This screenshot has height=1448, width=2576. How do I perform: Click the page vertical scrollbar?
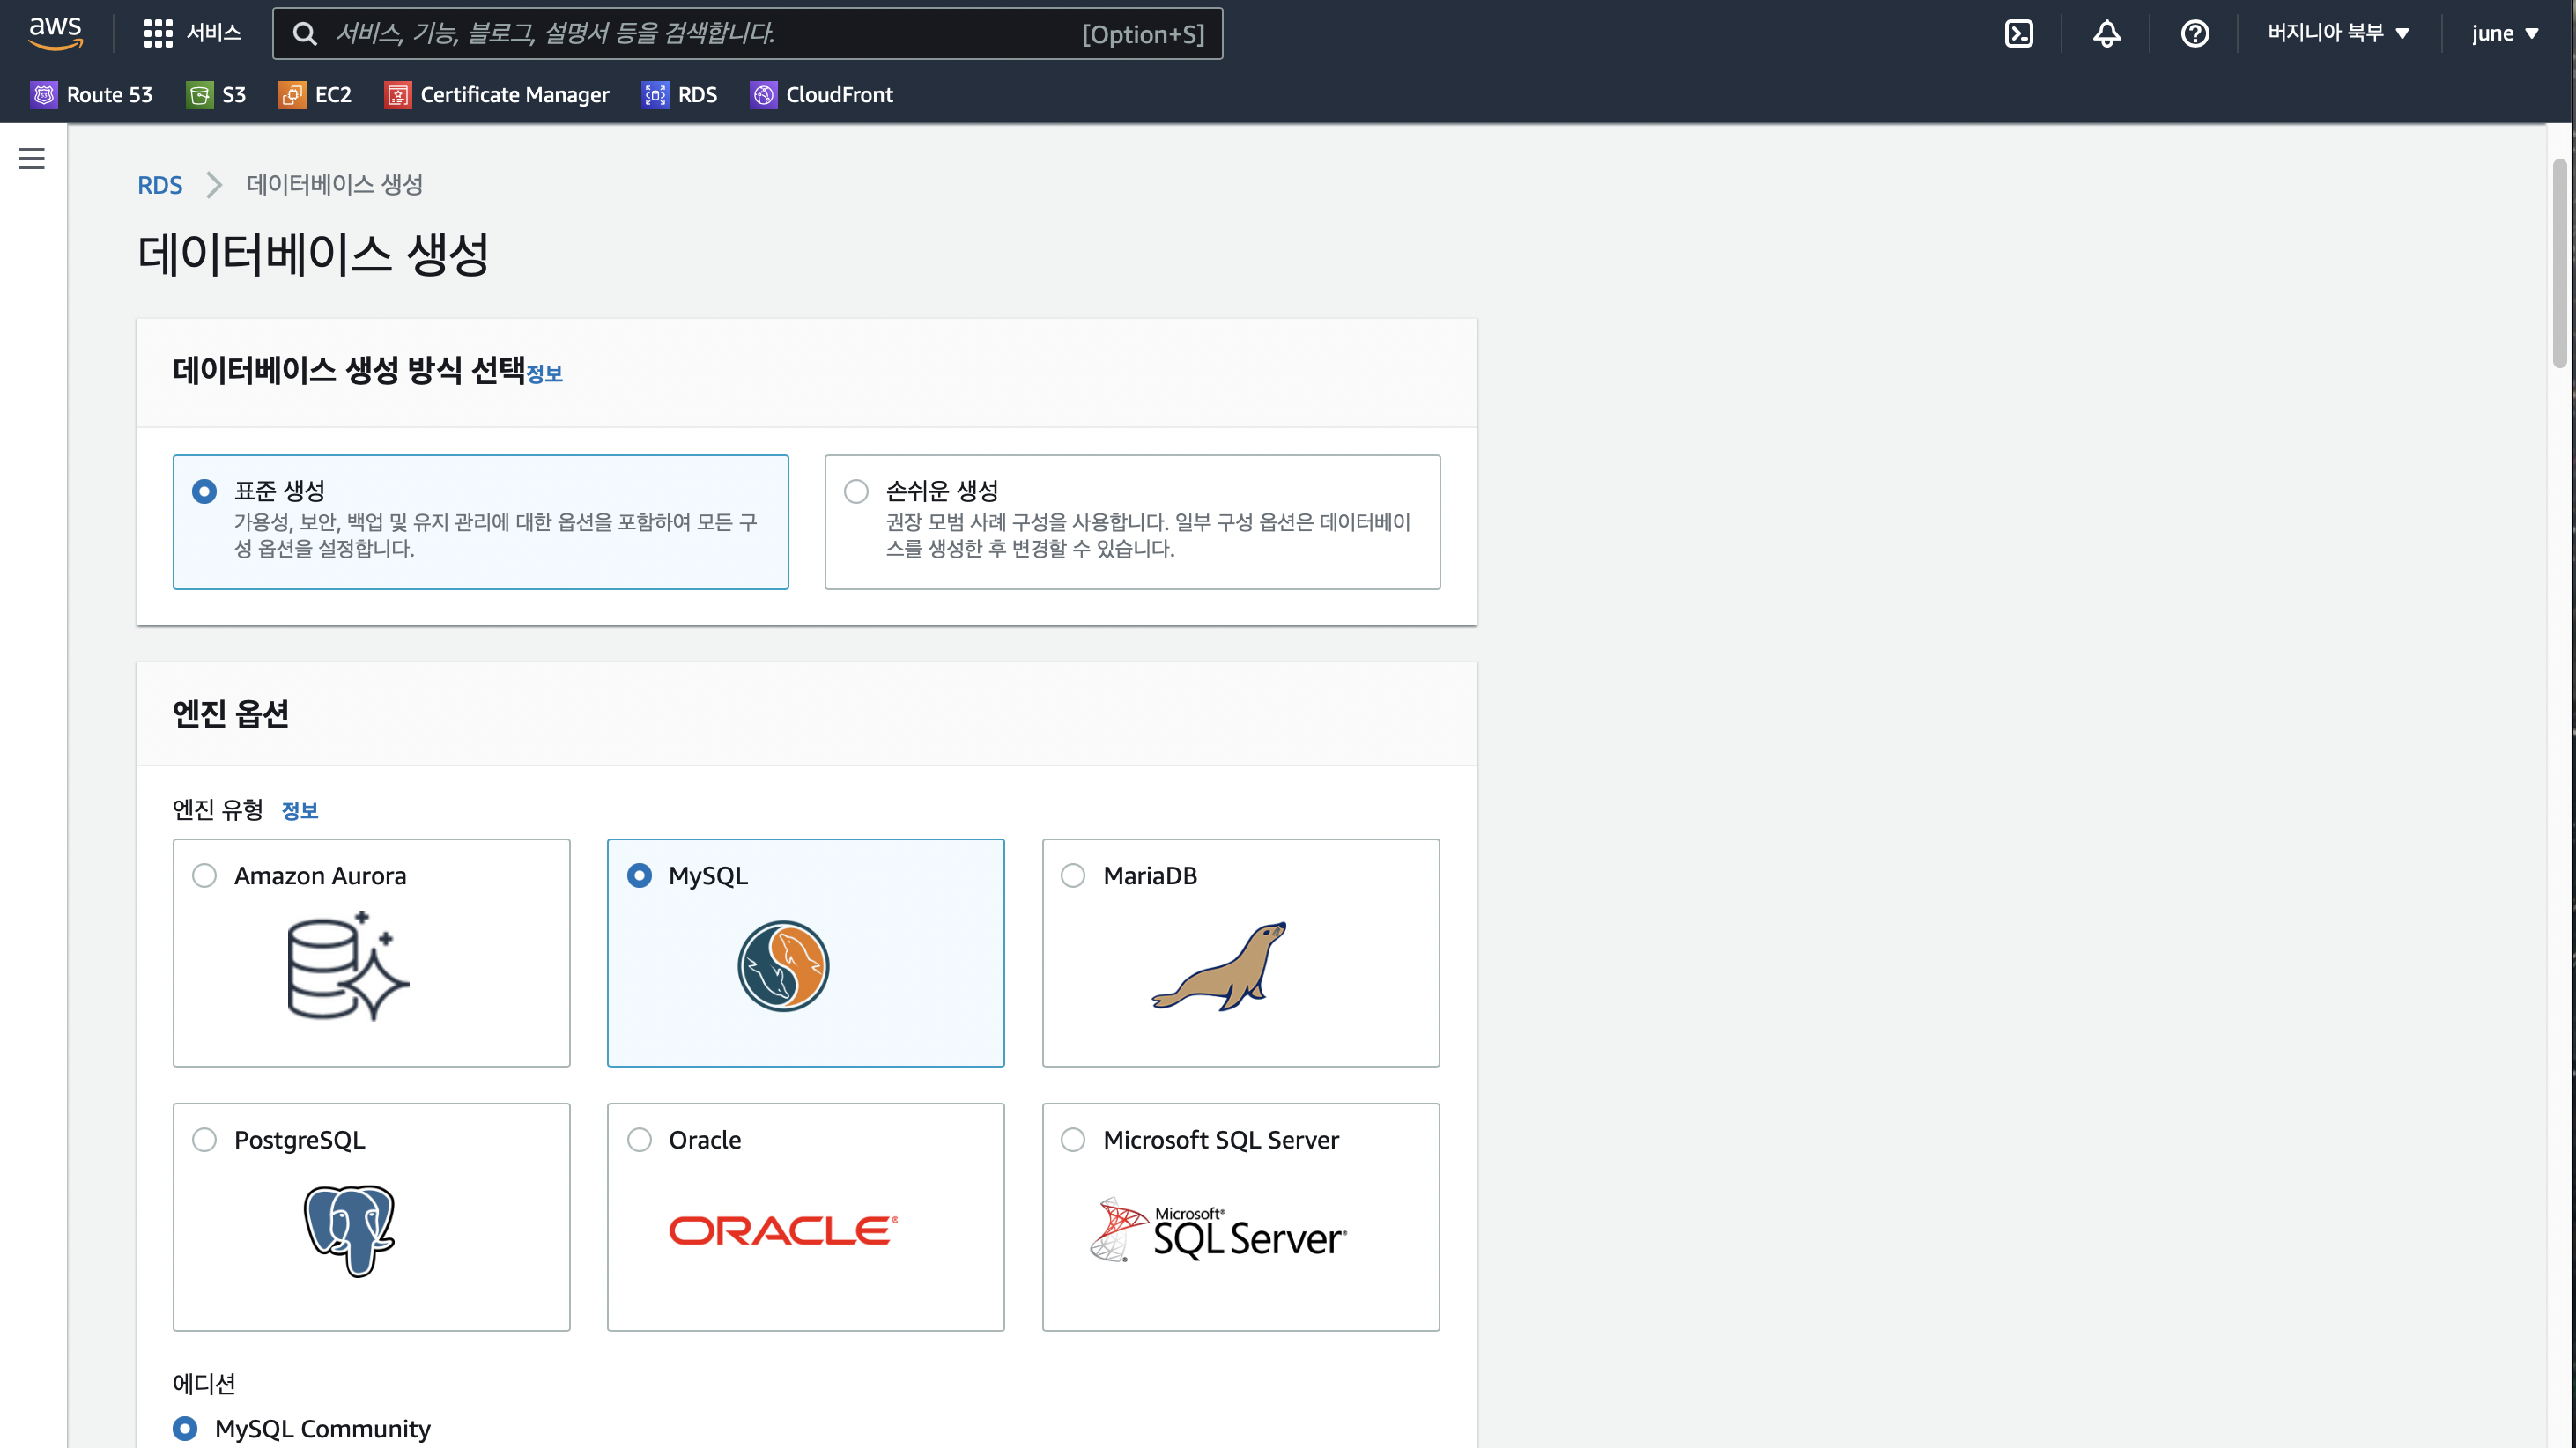tap(2560, 263)
